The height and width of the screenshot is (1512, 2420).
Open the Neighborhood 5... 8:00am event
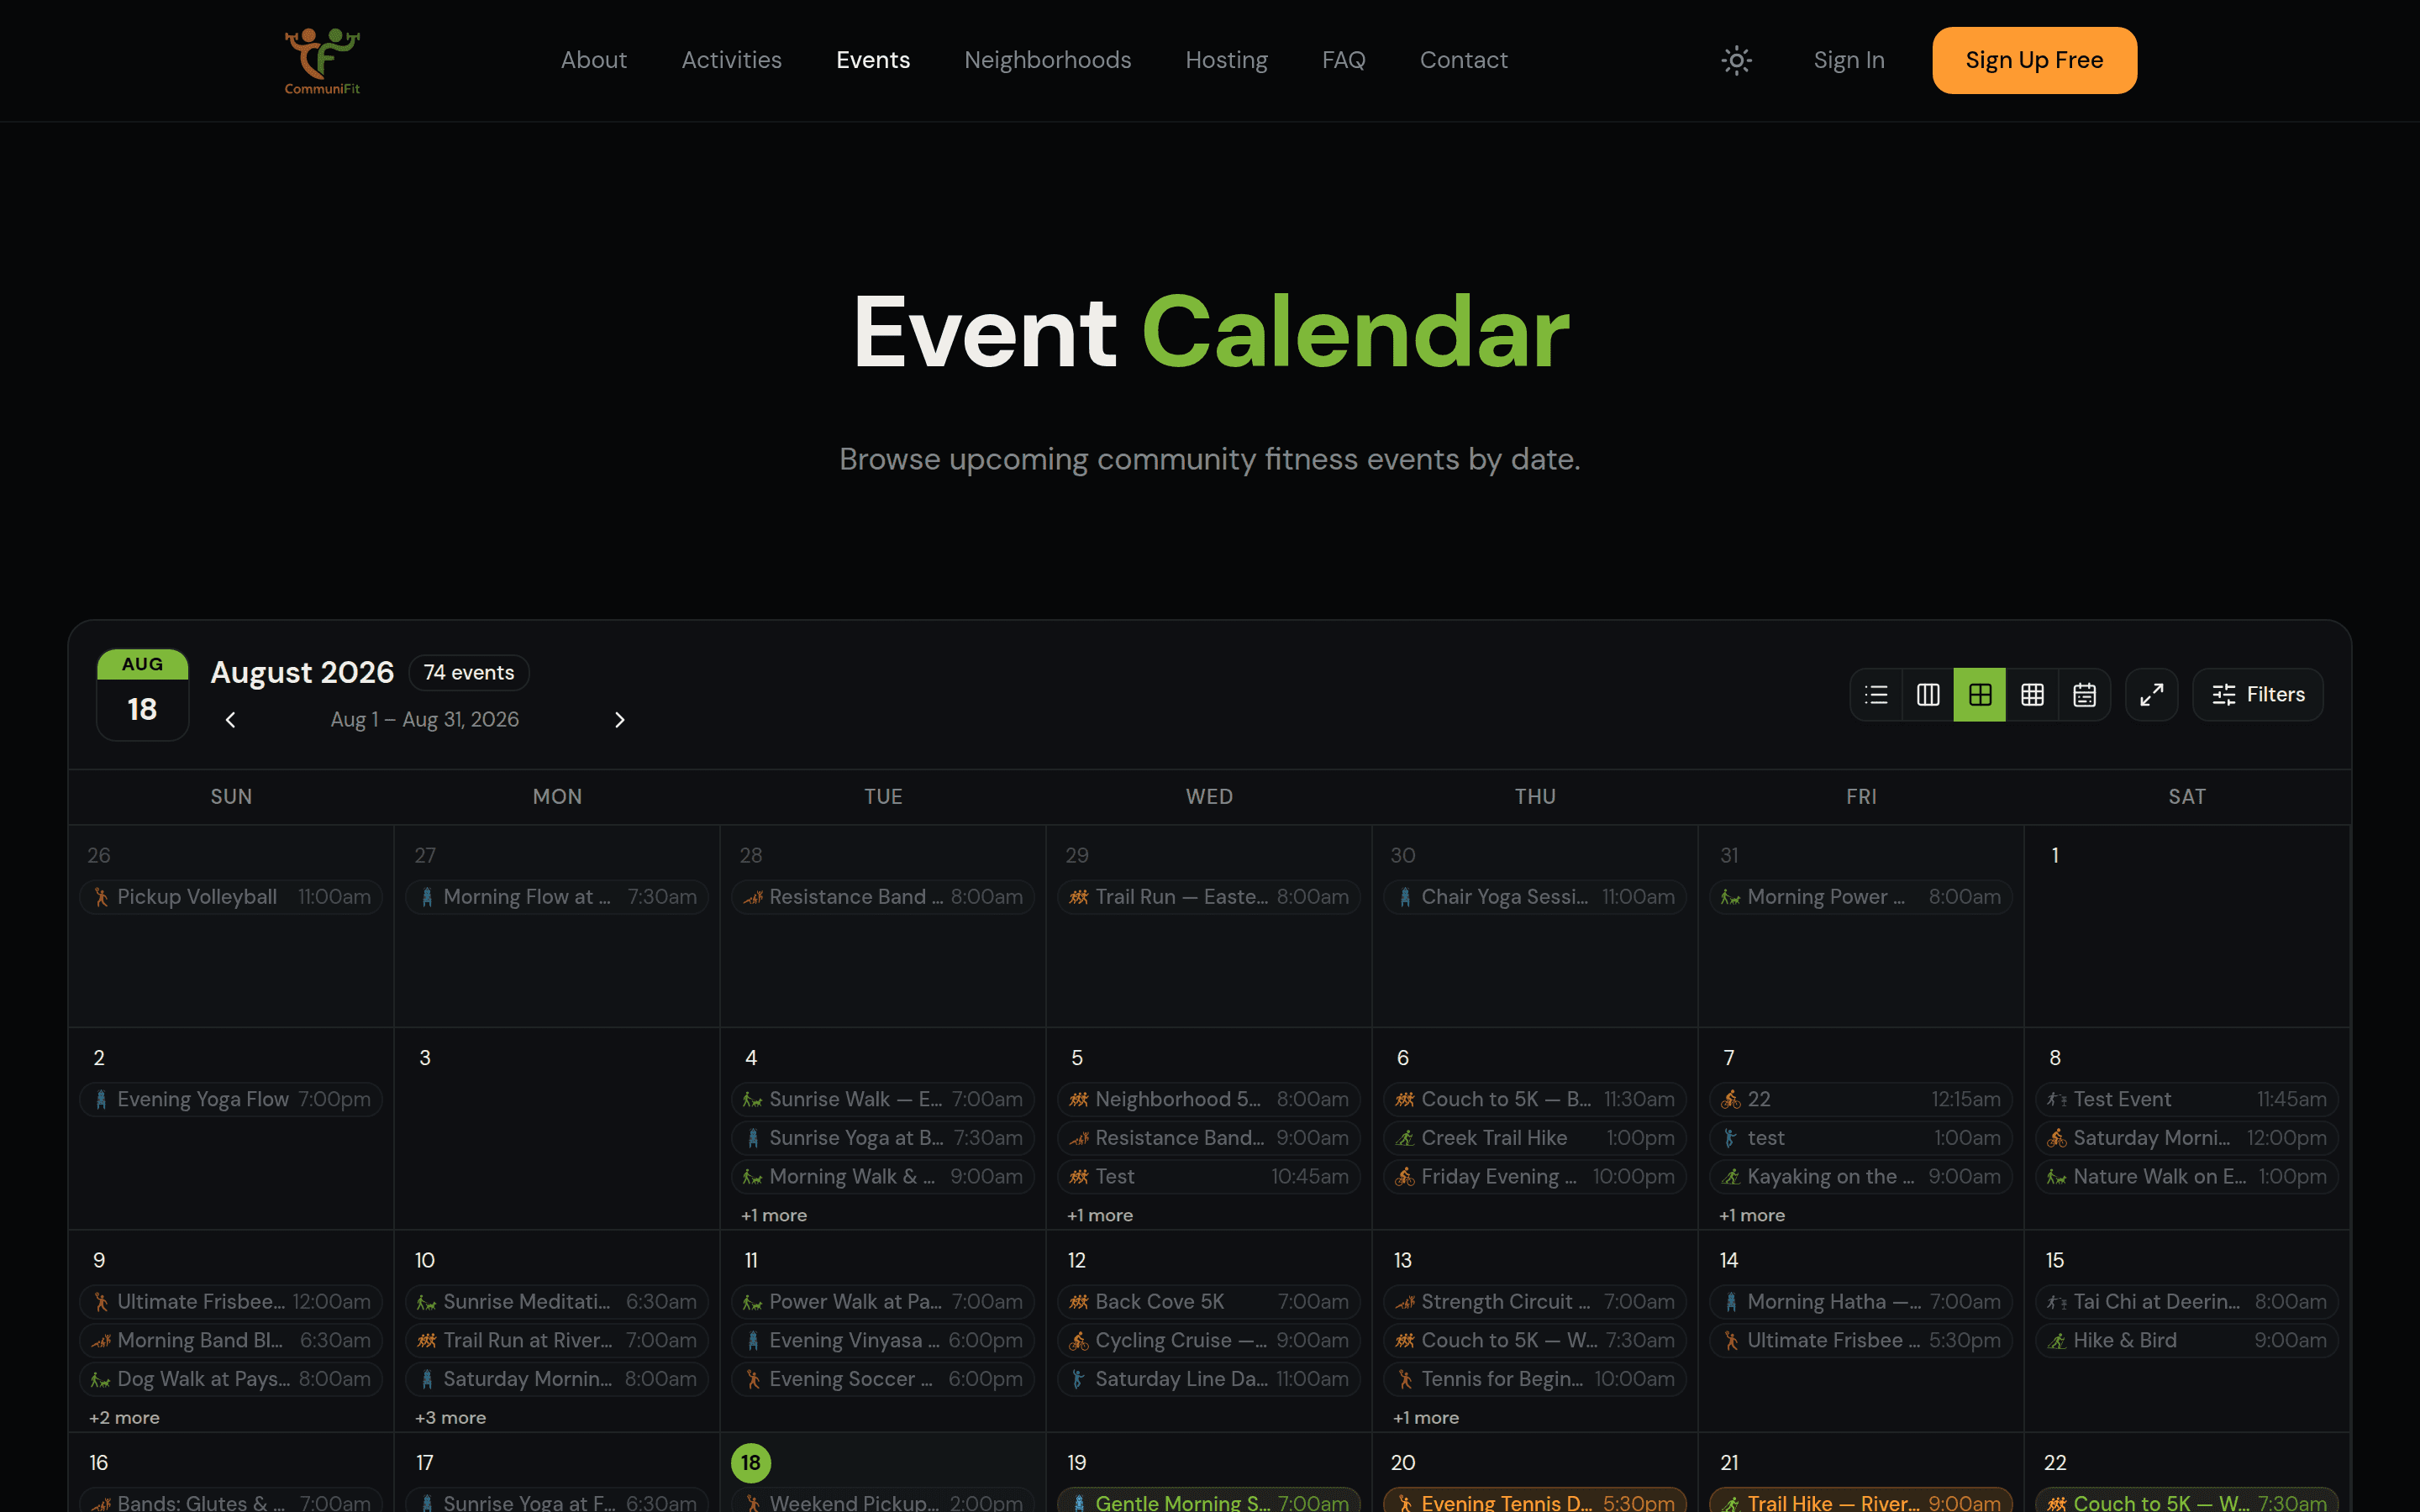[1209, 1099]
